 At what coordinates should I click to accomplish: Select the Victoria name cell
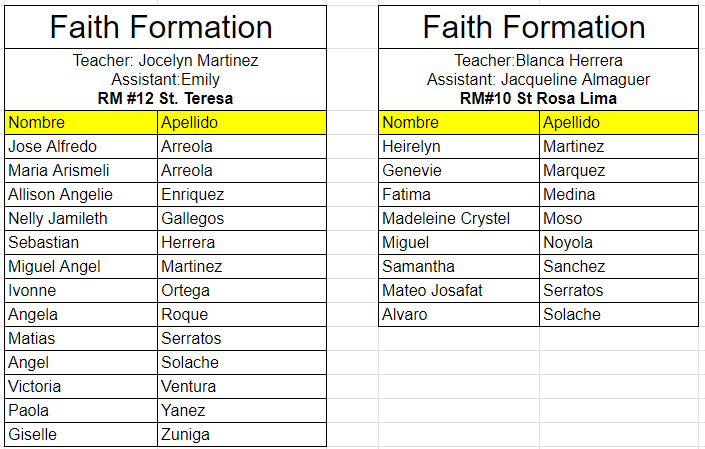tap(80, 387)
